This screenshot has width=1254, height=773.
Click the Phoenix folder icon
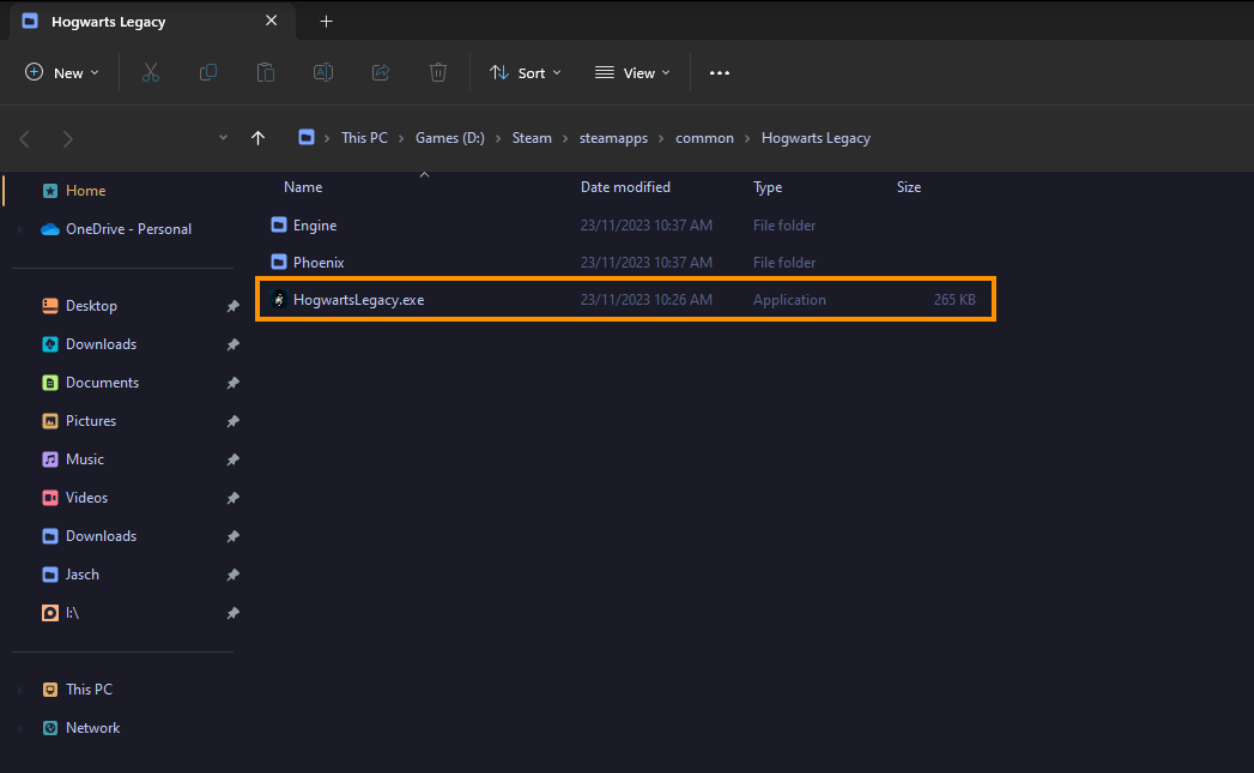[279, 262]
